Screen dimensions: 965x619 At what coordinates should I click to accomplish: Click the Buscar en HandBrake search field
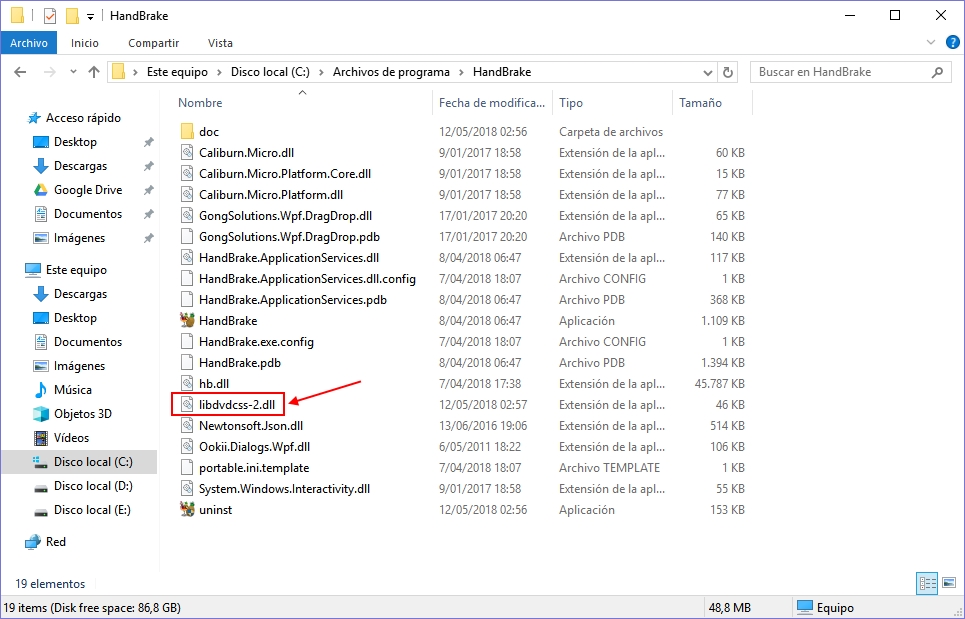point(851,72)
